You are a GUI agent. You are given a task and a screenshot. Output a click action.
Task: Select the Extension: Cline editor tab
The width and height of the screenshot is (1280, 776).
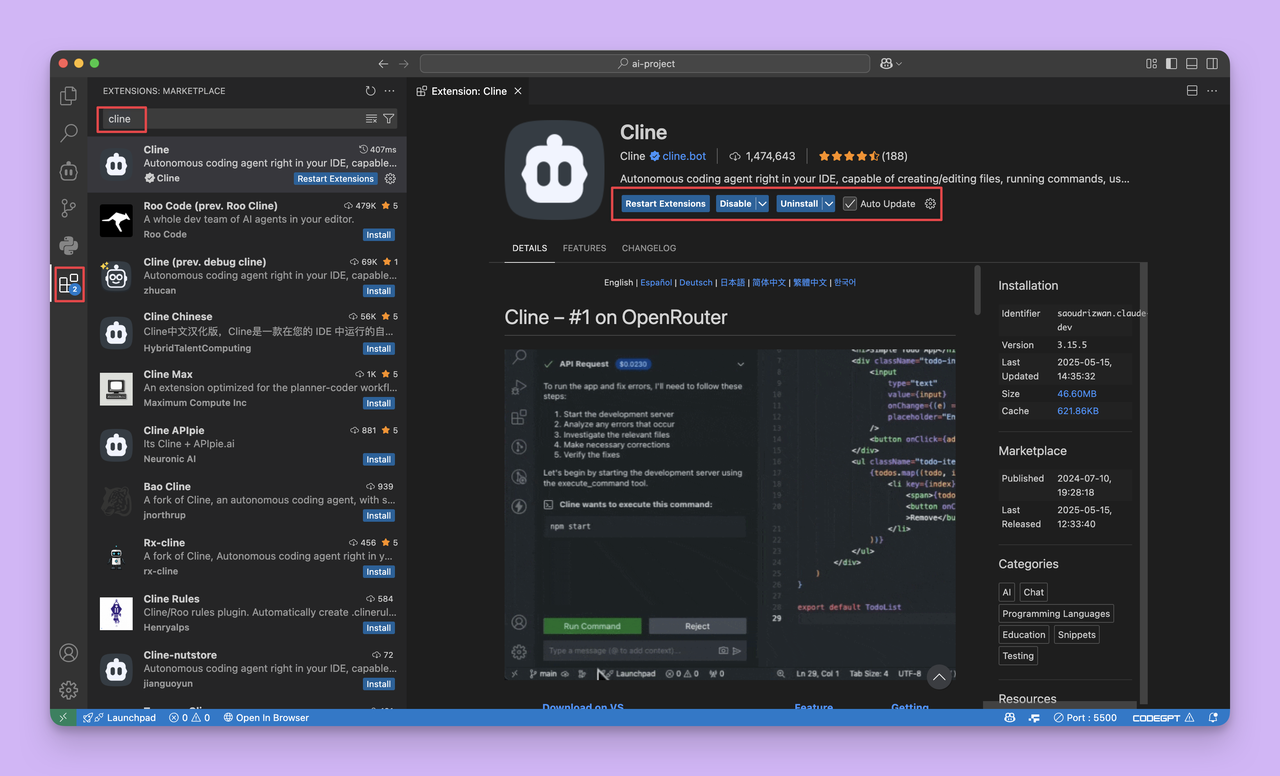[x=468, y=91]
